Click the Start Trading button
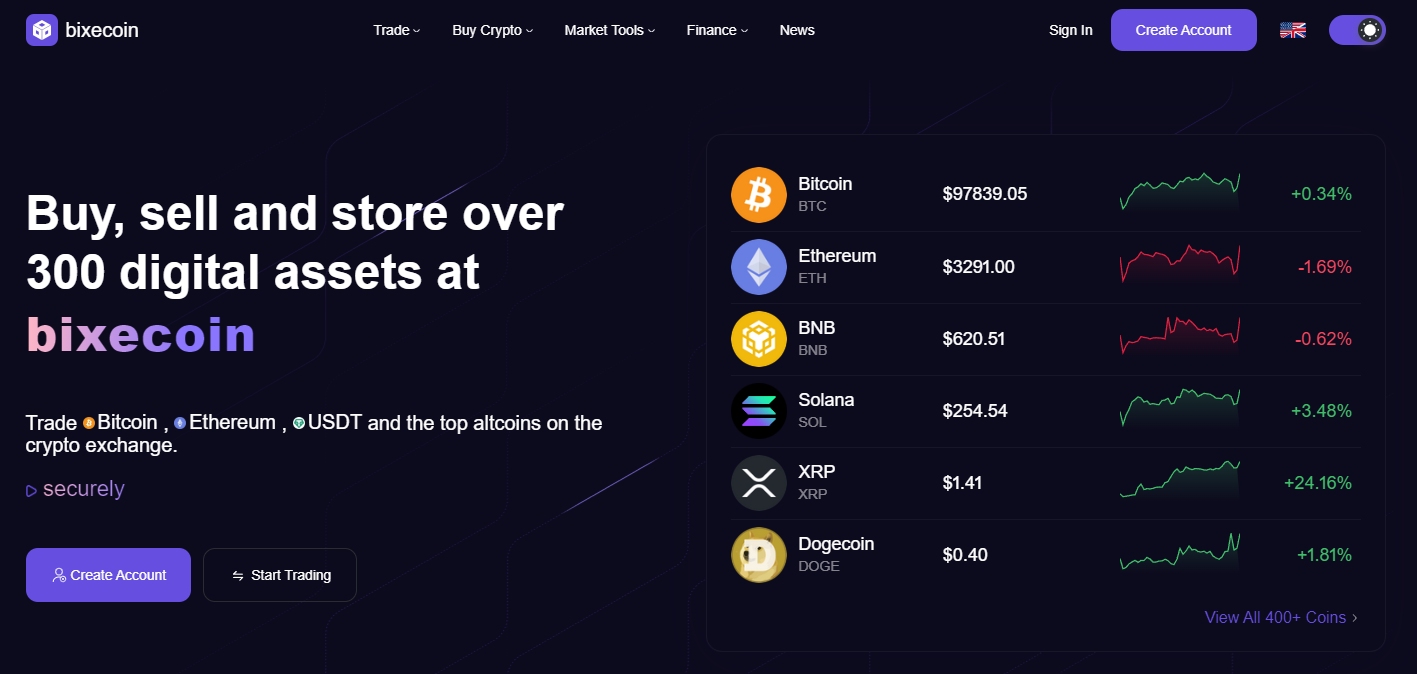Viewport: 1417px width, 674px height. 279,575
